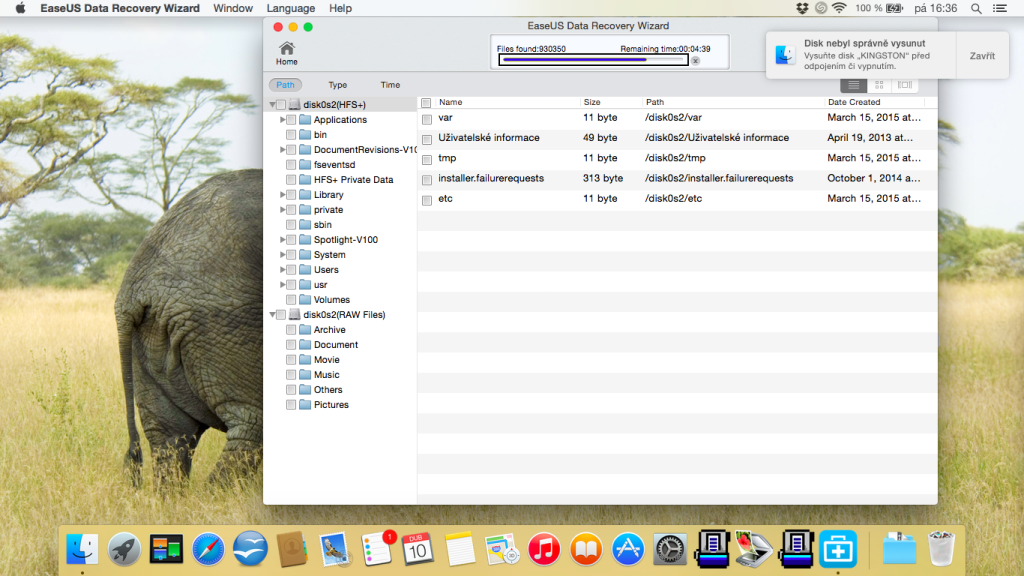The height and width of the screenshot is (576, 1024).
Task: Toggle the select-all checkbox in the header
Action: (x=427, y=102)
